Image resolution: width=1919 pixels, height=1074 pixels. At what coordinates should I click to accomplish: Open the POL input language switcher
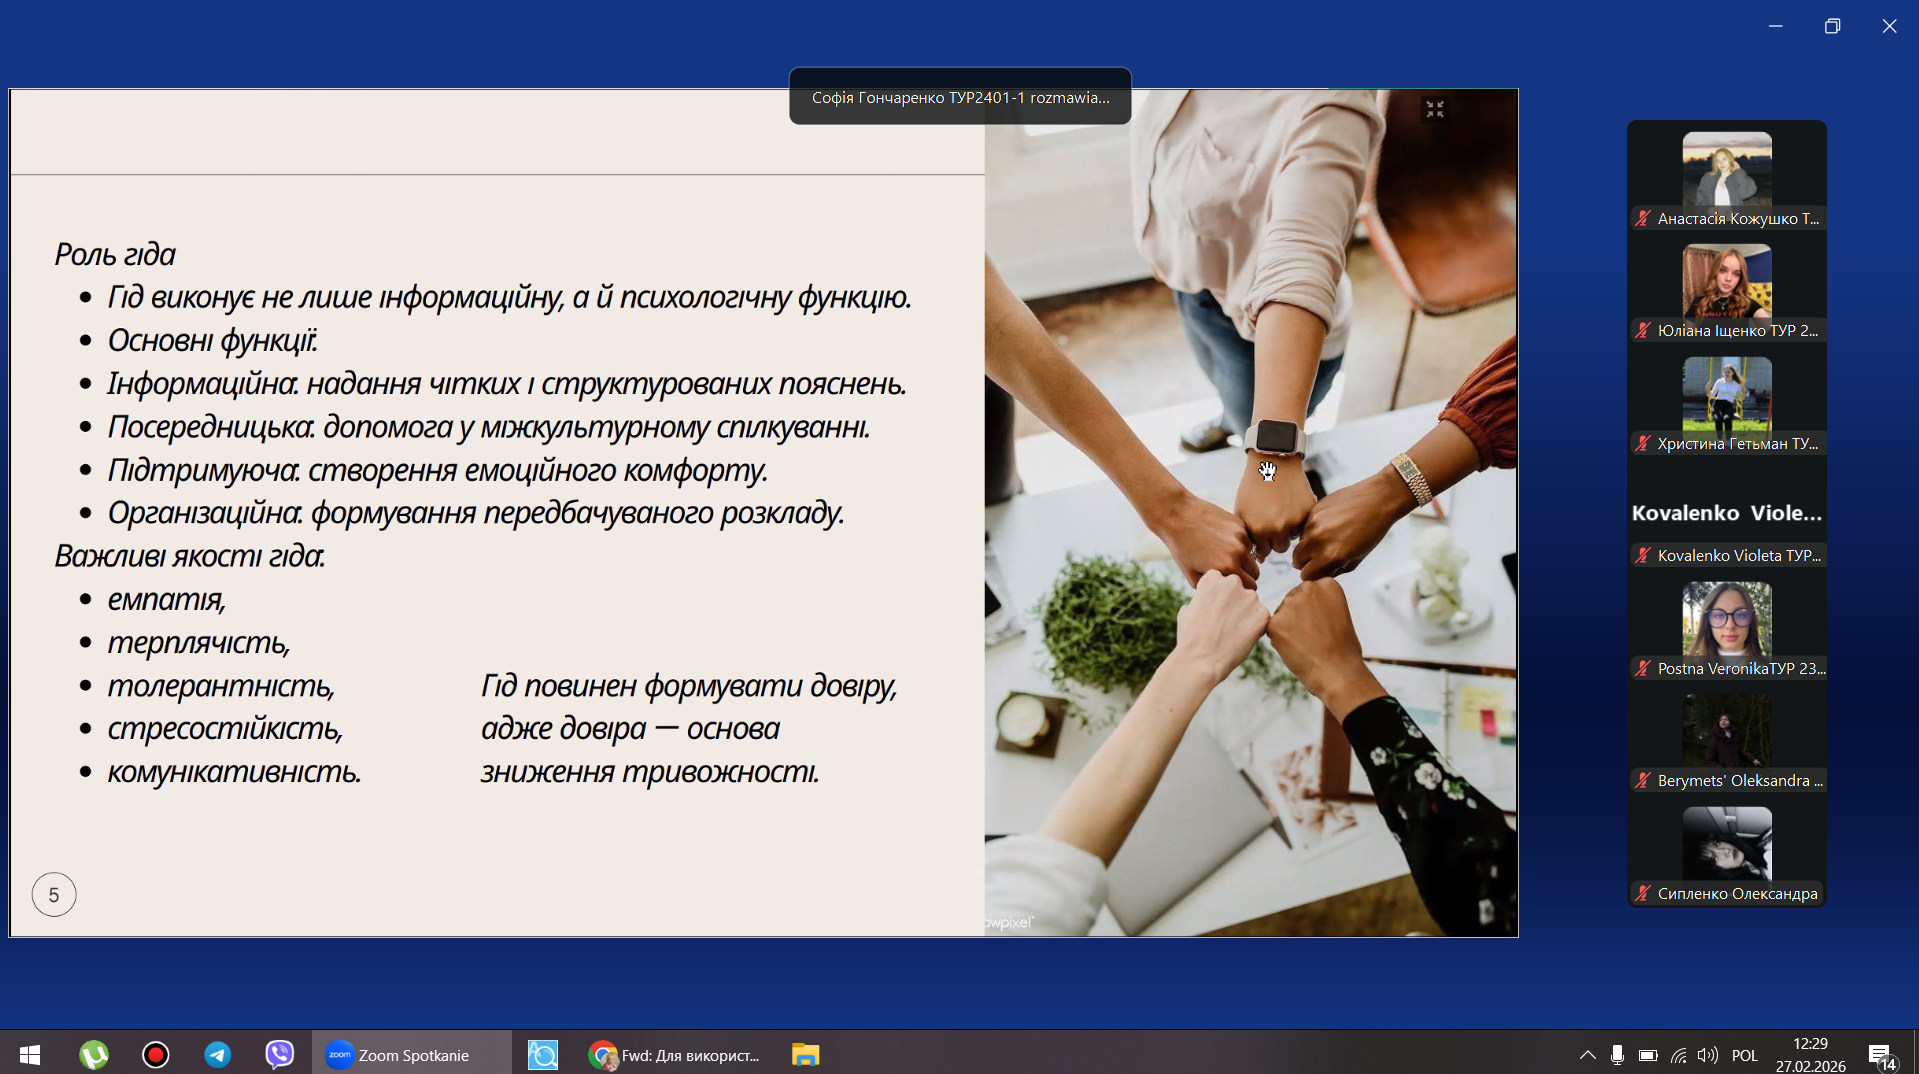(x=1744, y=1055)
